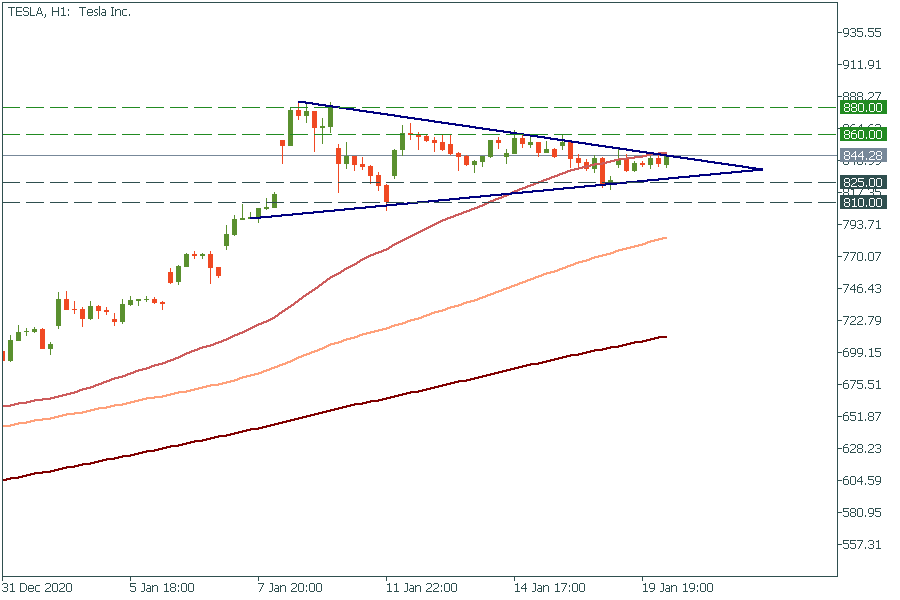Click the 844.28 current price label
Screen dimensions: 900x600
(x=861, y=156)
